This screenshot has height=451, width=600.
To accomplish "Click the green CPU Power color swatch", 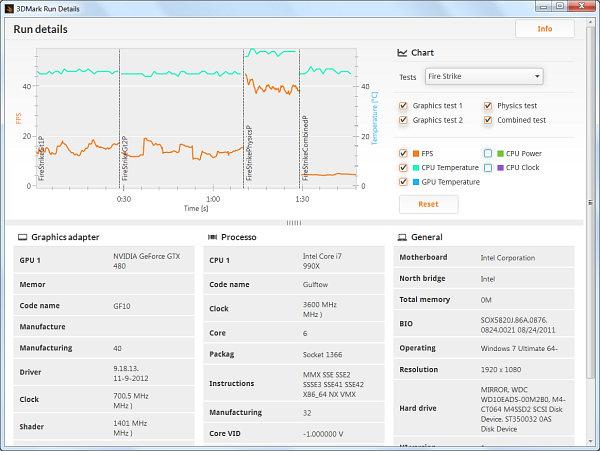I will point(500,154).
